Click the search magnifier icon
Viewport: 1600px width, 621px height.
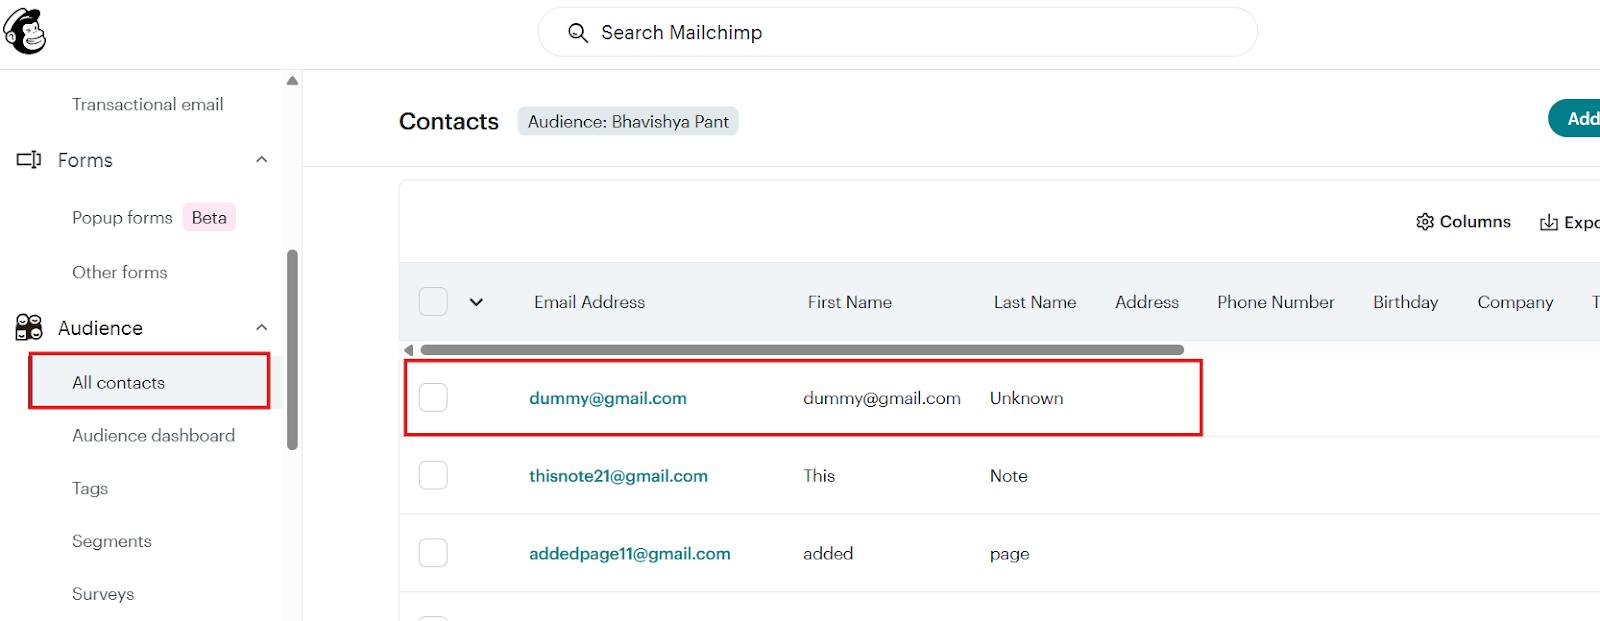[578, 33]
